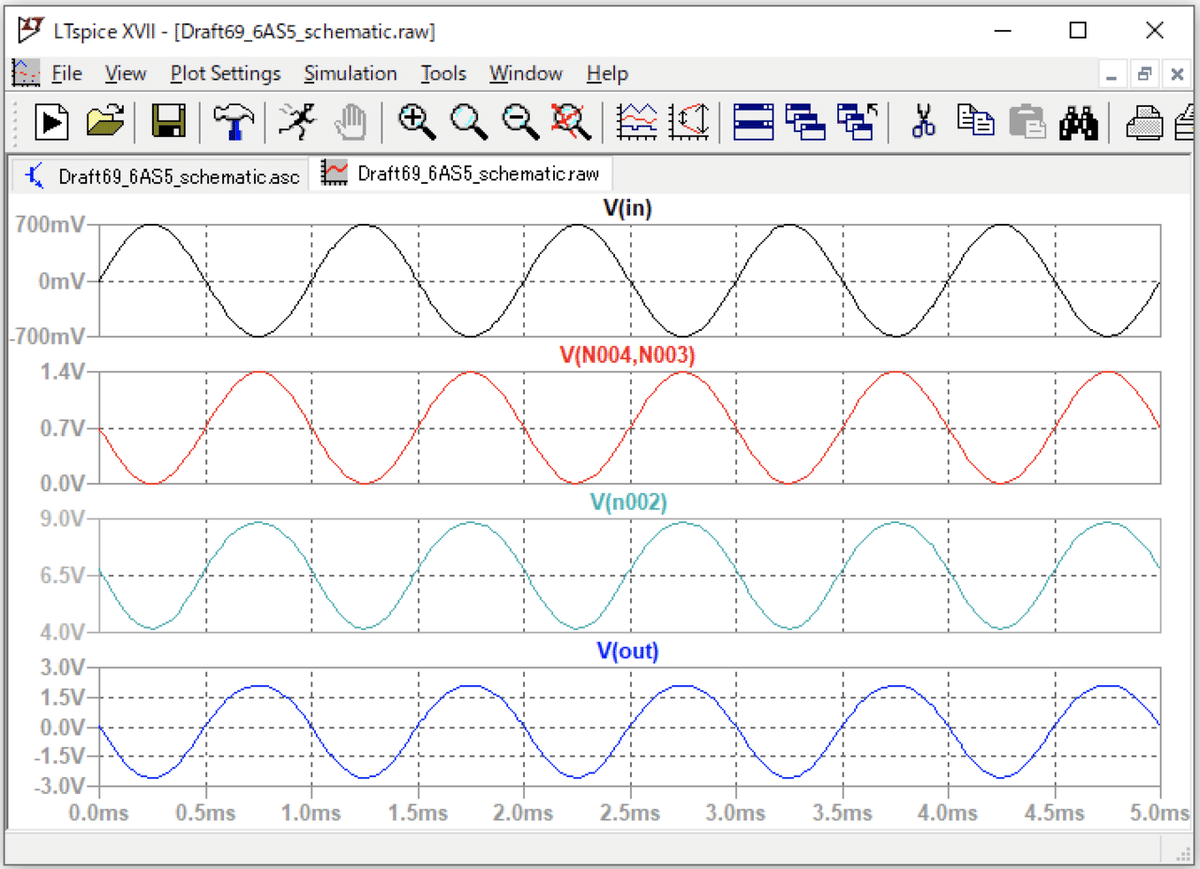Click the copy toolbar icon

point(975,122)
